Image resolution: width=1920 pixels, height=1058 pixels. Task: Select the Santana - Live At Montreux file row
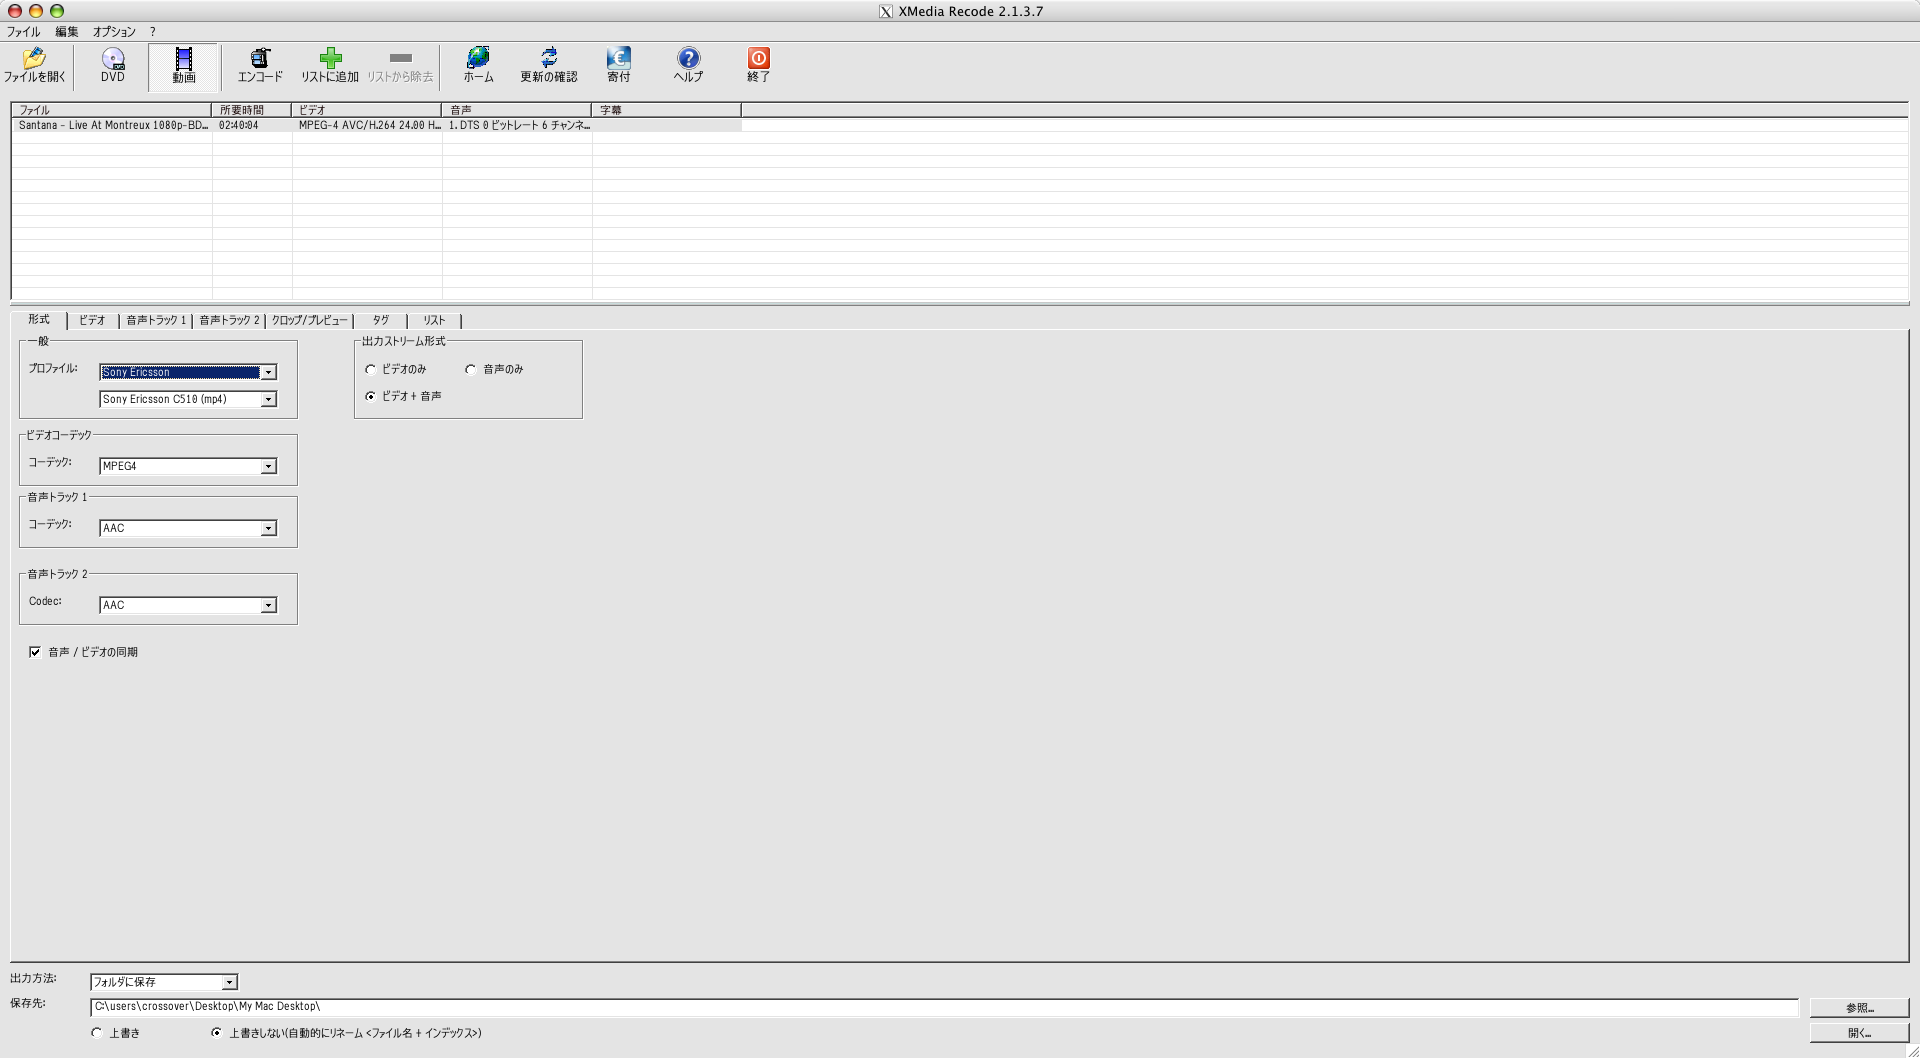(x=376, y=125)
